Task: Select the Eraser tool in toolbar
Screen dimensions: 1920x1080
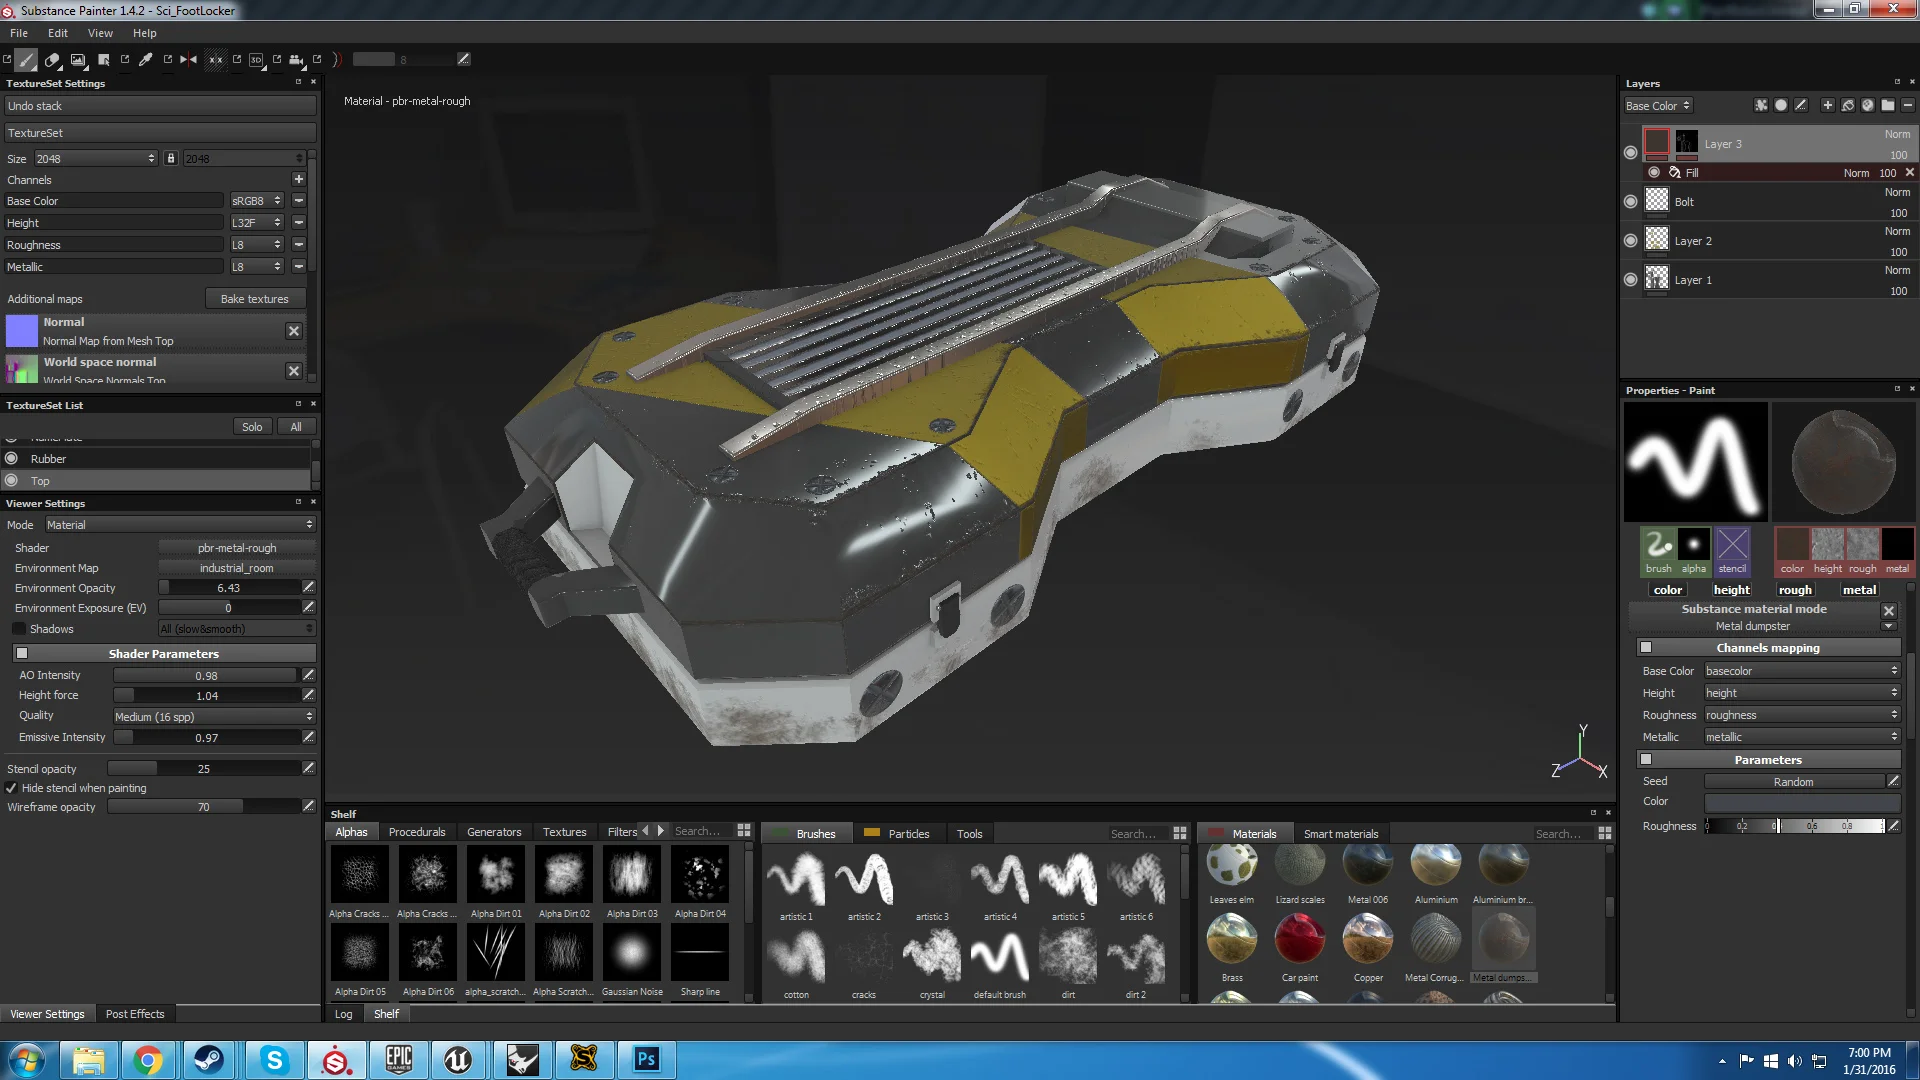Action: click(x=53, y=60)
